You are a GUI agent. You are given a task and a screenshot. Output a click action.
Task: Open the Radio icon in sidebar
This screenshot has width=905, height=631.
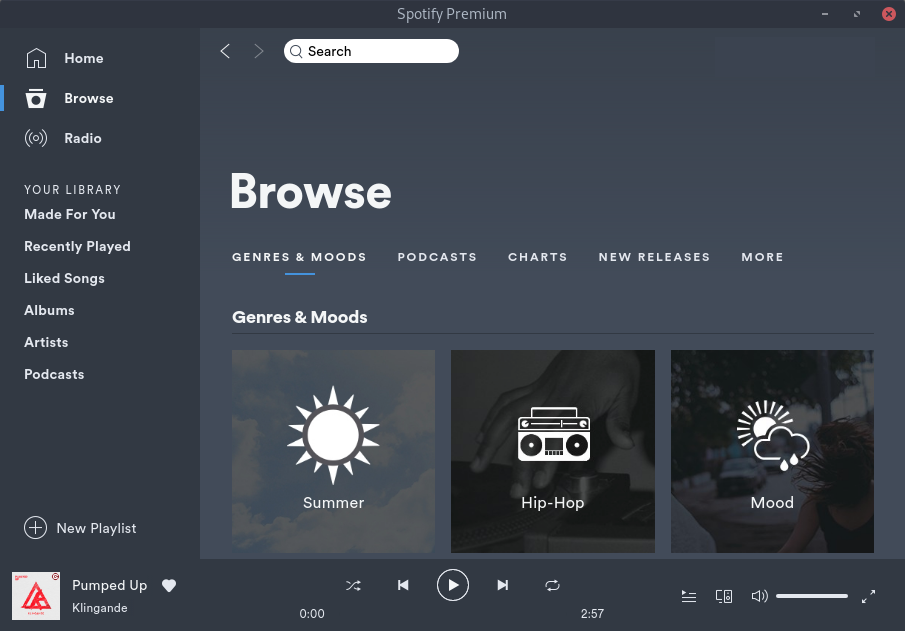pos(36,138)
